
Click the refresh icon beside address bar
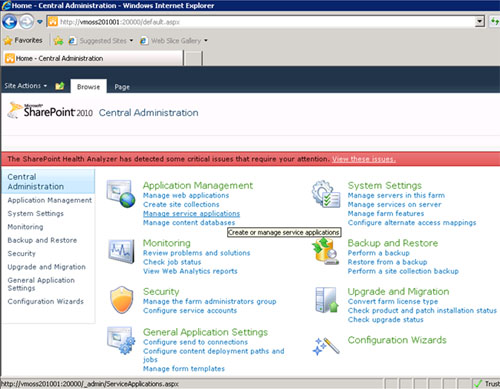click(495, 22)
